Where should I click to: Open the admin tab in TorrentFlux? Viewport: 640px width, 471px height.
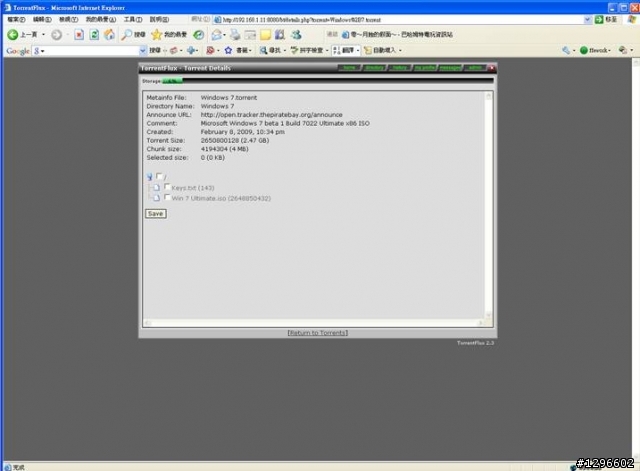475,68
